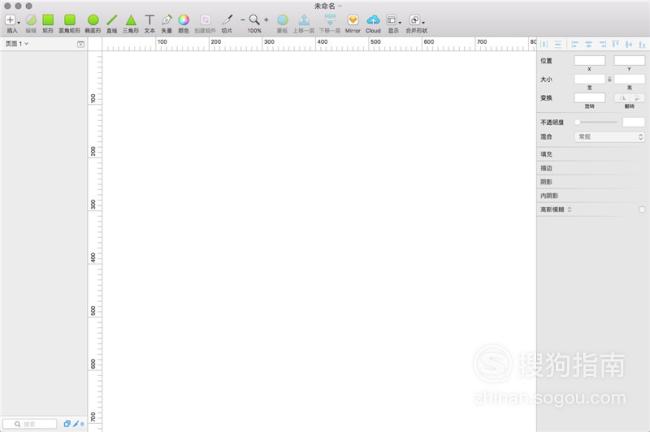Click the align bottom inspector icon

[x=642, y=44]
